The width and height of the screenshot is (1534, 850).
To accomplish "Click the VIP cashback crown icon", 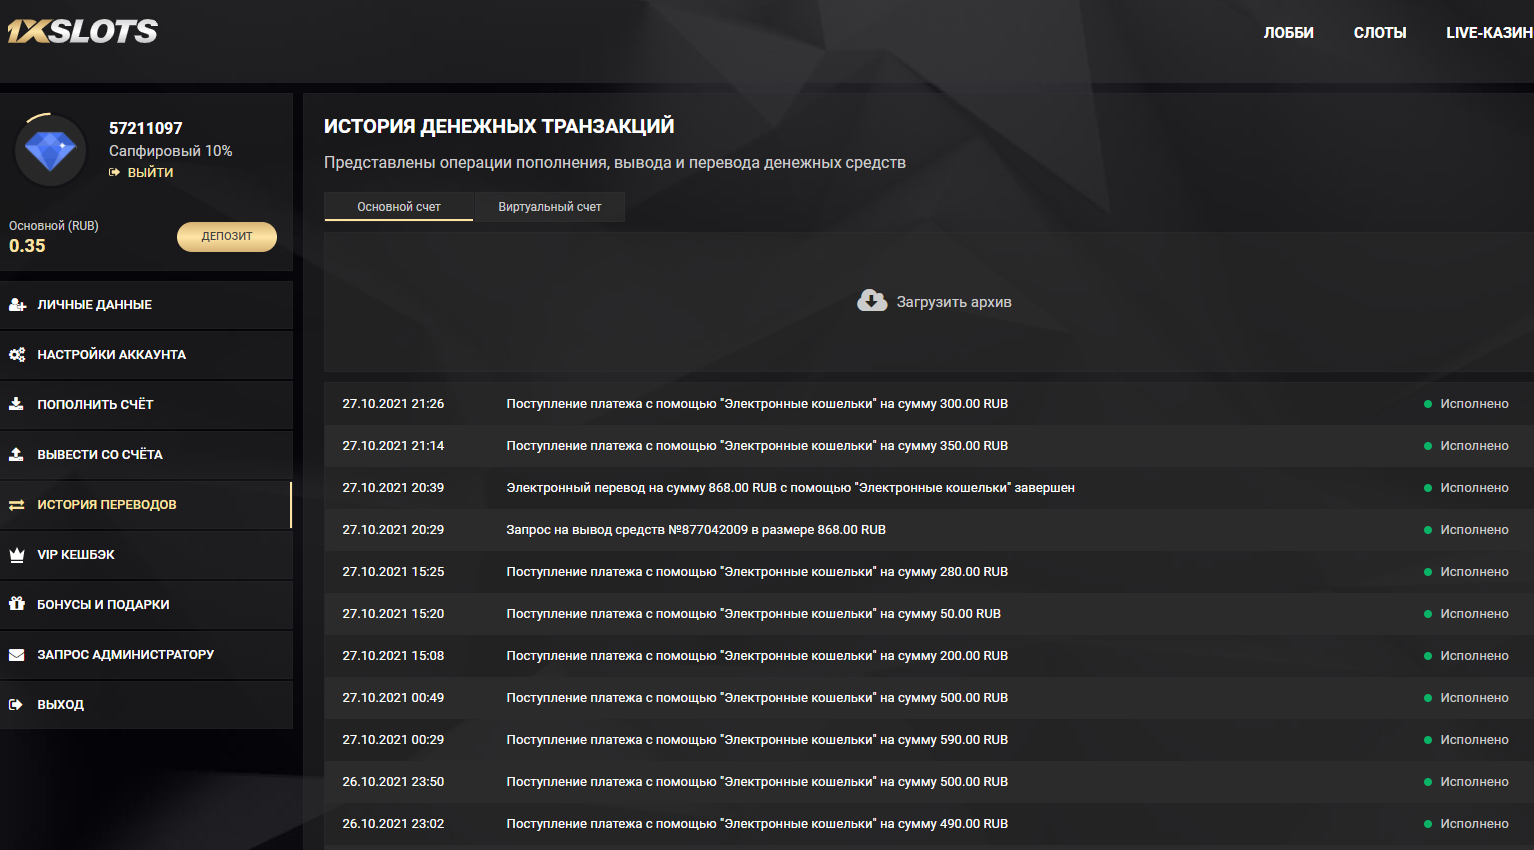I will point(17,555).
